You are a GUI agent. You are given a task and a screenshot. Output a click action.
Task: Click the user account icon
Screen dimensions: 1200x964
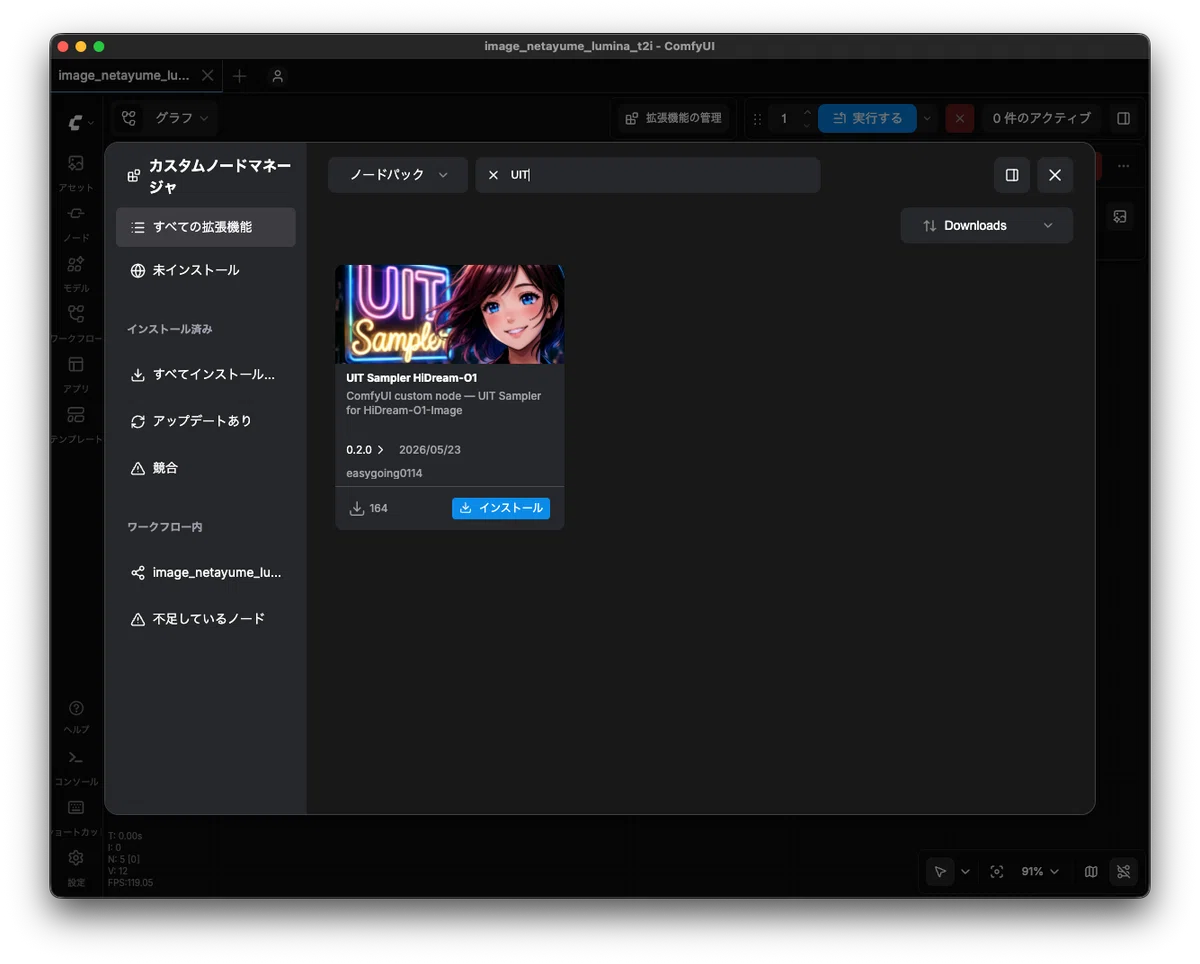tap(278, 76)
